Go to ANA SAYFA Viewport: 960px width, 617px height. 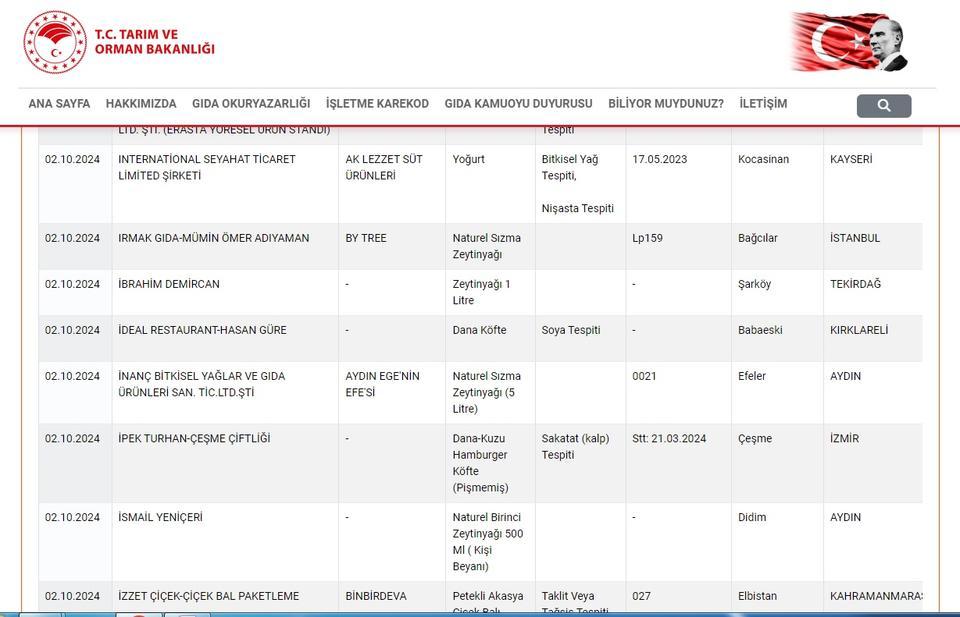pyautogui.click(x=59, y=103)
